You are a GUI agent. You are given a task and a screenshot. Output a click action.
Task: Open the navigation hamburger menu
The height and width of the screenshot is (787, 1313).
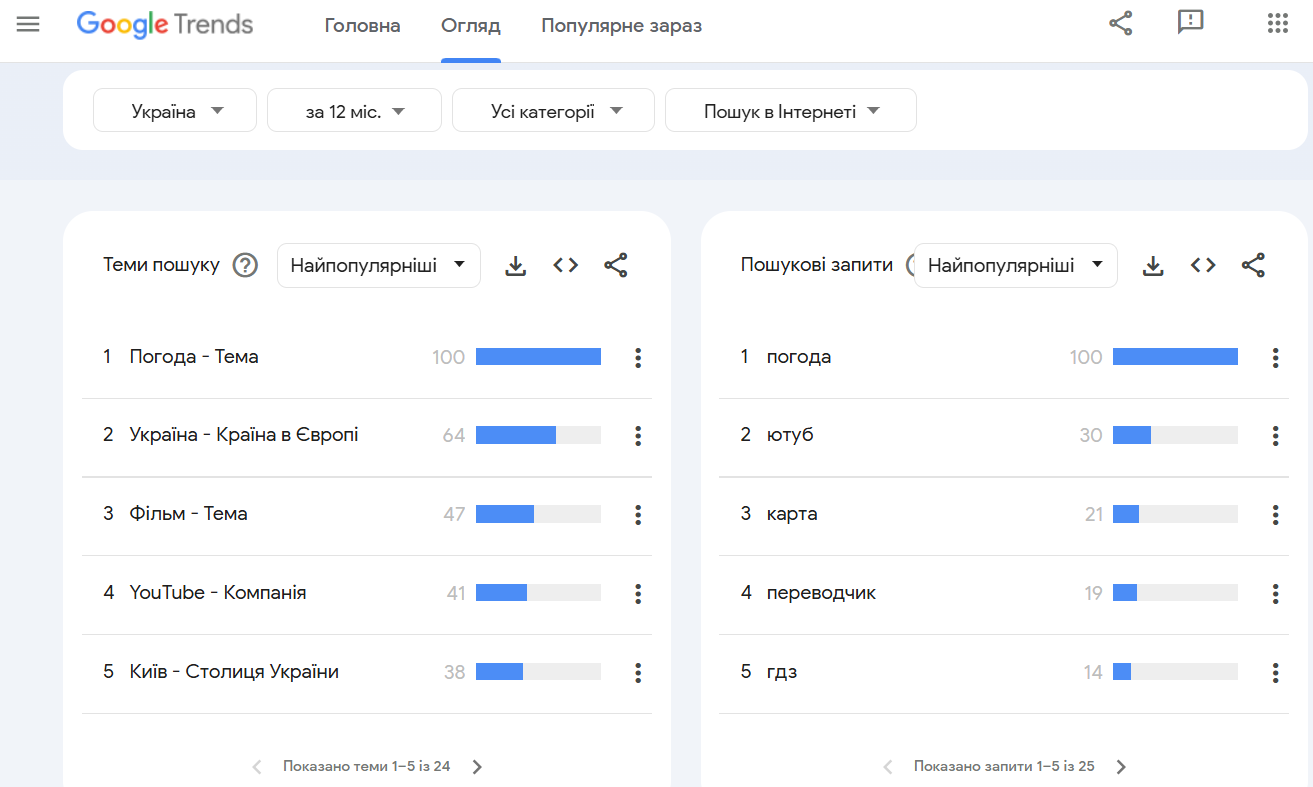[x=27, y=23]
